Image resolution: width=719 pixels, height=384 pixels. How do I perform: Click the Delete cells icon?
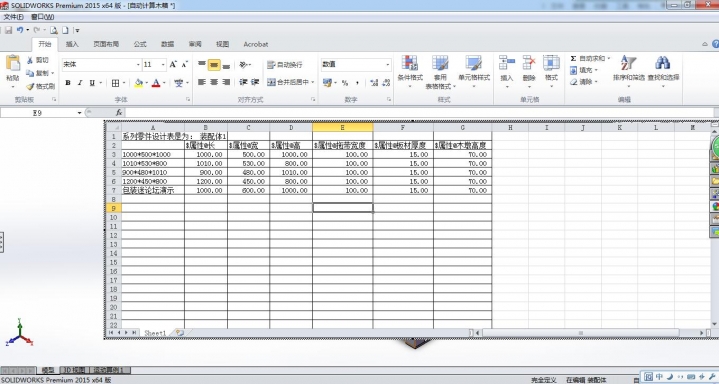click(529, 63)
